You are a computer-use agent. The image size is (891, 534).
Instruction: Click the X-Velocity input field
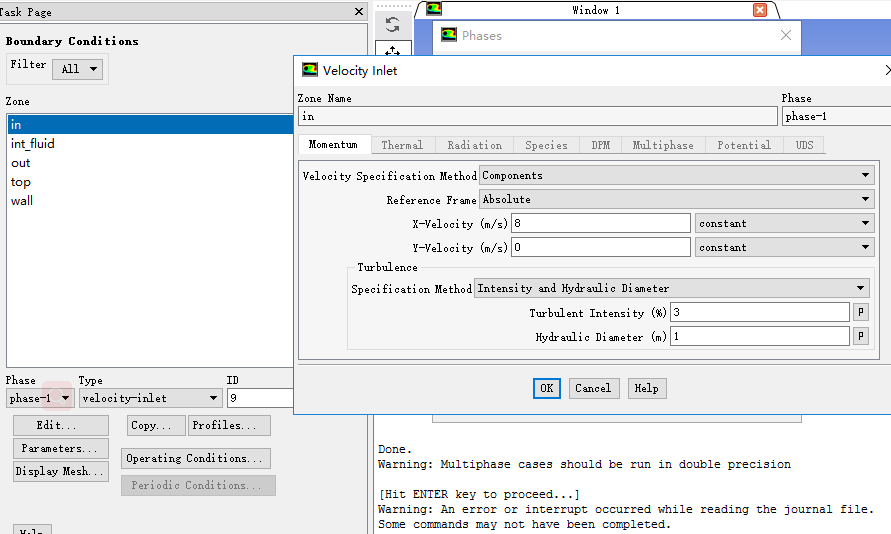(600, 224)
